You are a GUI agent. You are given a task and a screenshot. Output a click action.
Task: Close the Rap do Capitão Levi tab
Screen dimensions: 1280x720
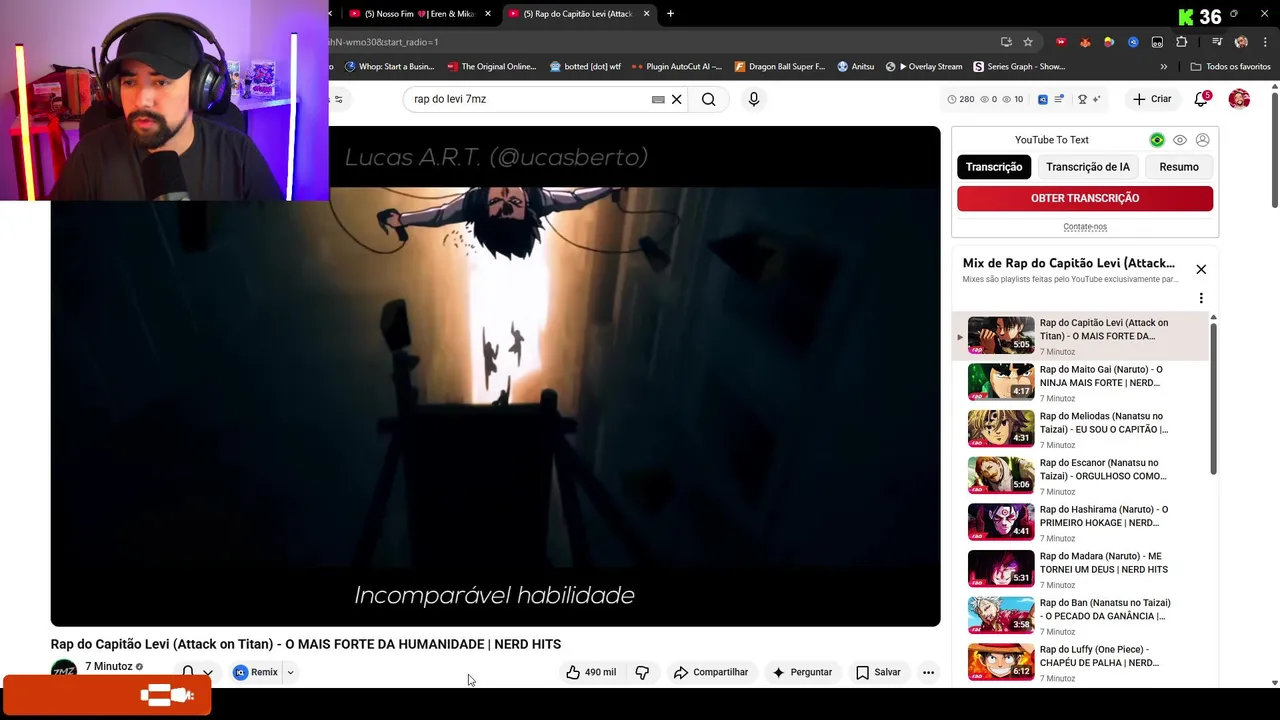[646, 14]
